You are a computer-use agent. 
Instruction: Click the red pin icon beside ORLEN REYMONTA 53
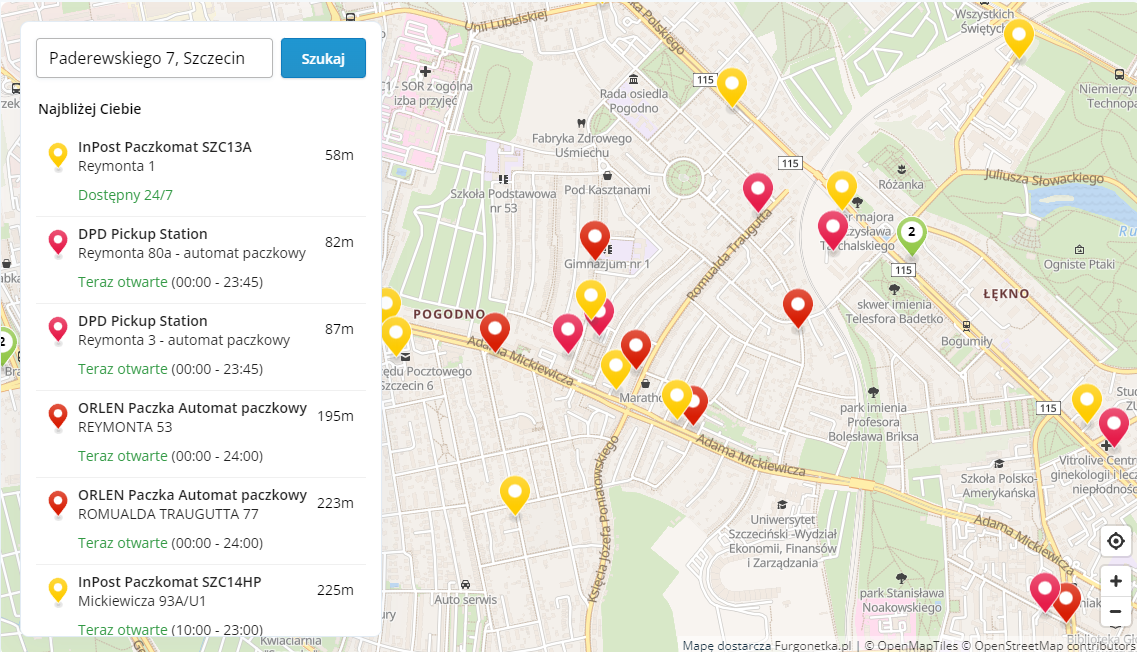[57, 416]
